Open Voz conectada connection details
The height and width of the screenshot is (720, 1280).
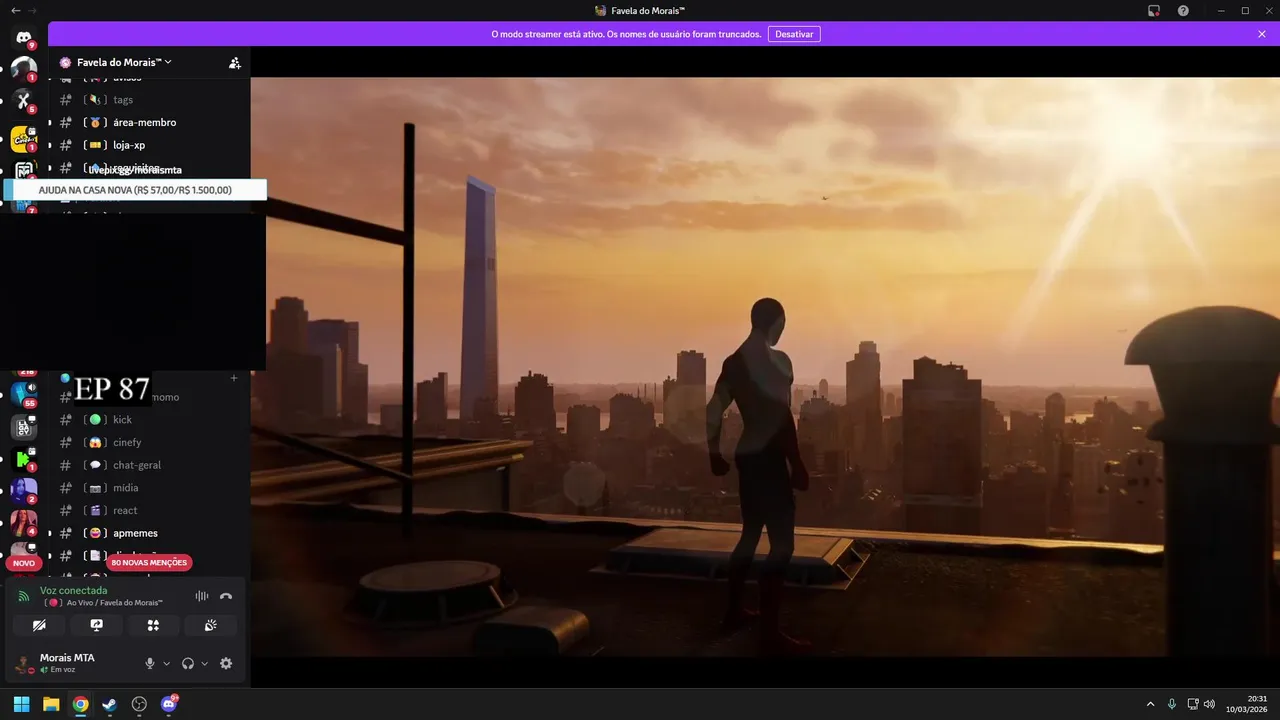pos(74,591)
